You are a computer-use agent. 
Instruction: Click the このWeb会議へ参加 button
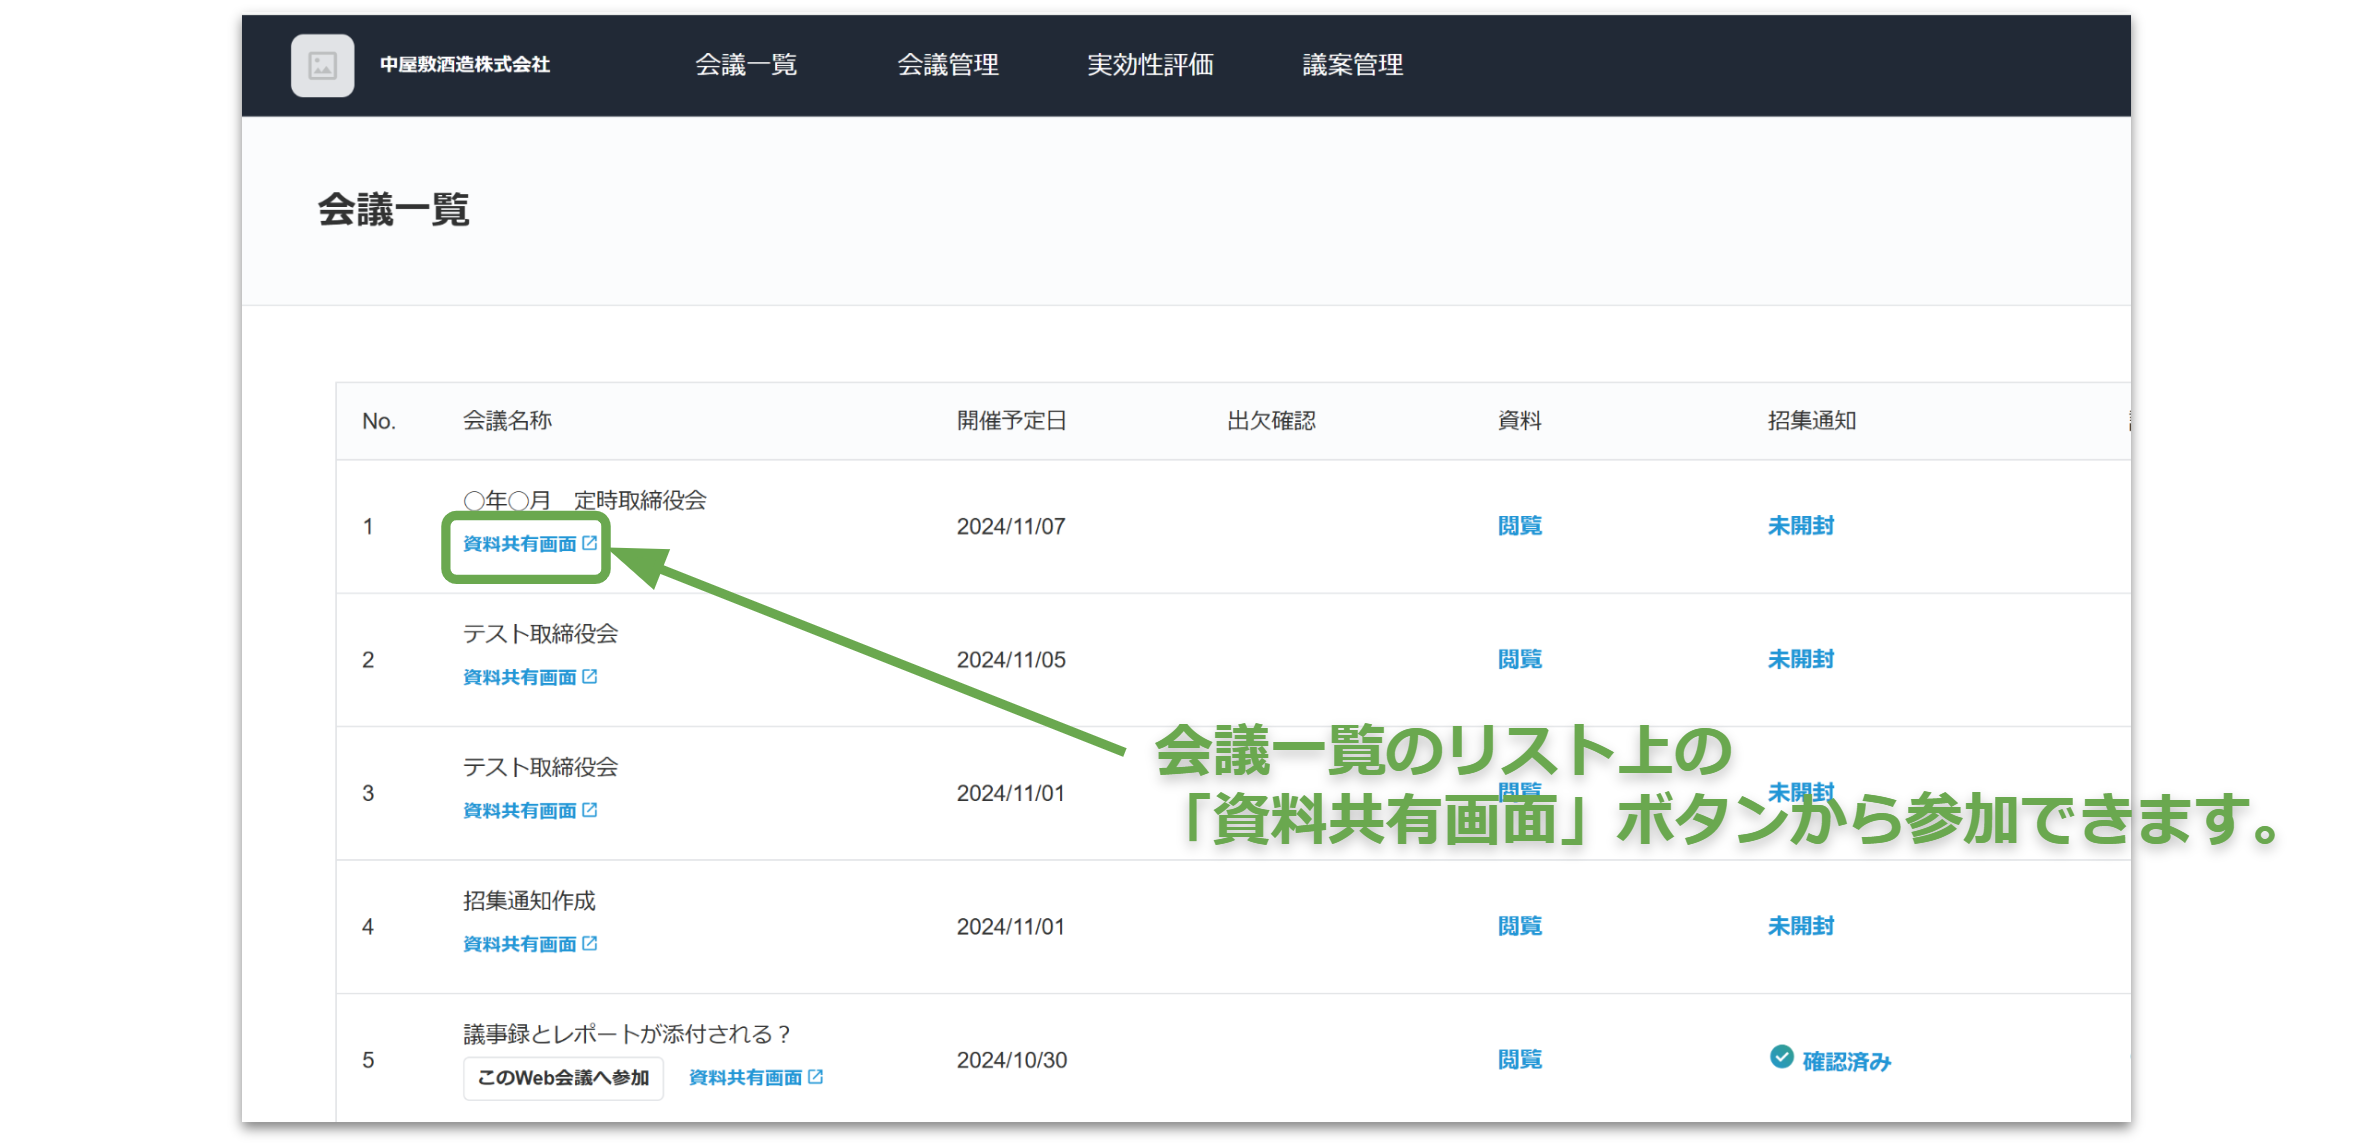coord(563,1078)
